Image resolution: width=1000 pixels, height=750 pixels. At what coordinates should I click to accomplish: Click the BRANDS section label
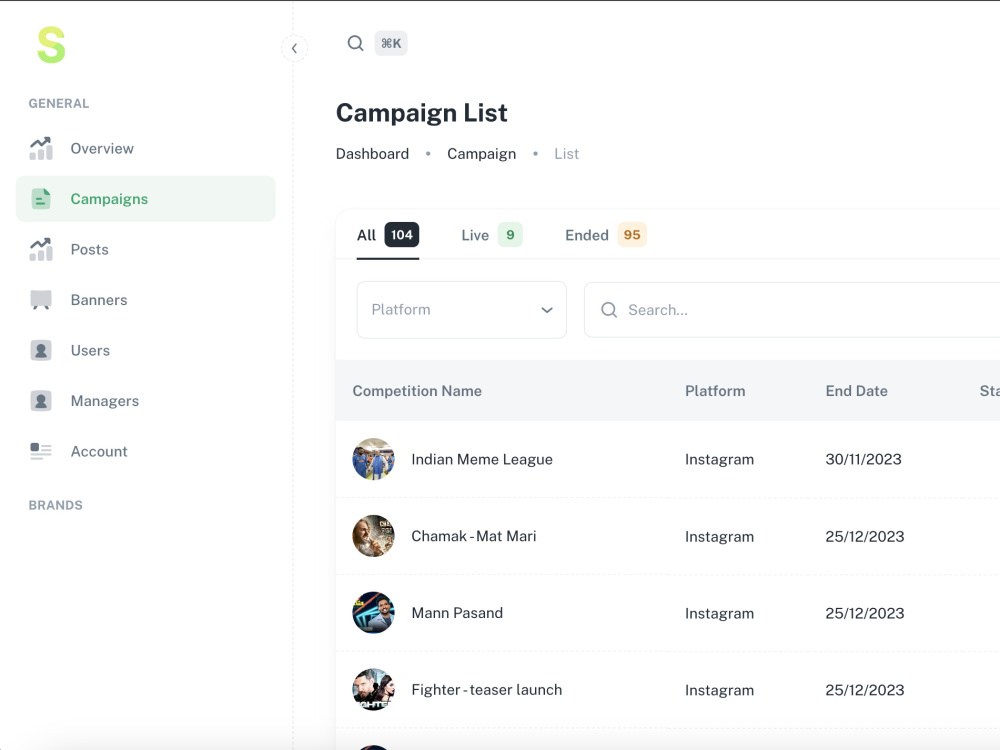click(x=55, y=505)
